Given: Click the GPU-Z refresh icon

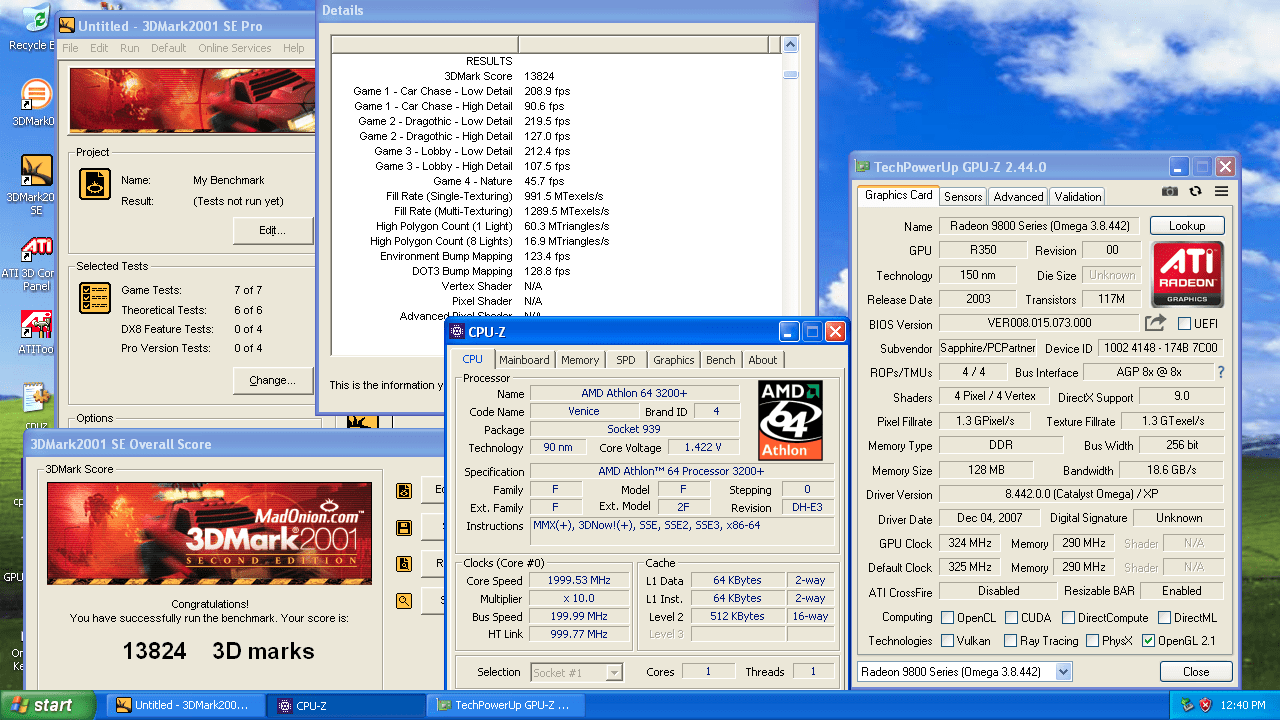Looking at the screenshot, I should coord(1195,192).
